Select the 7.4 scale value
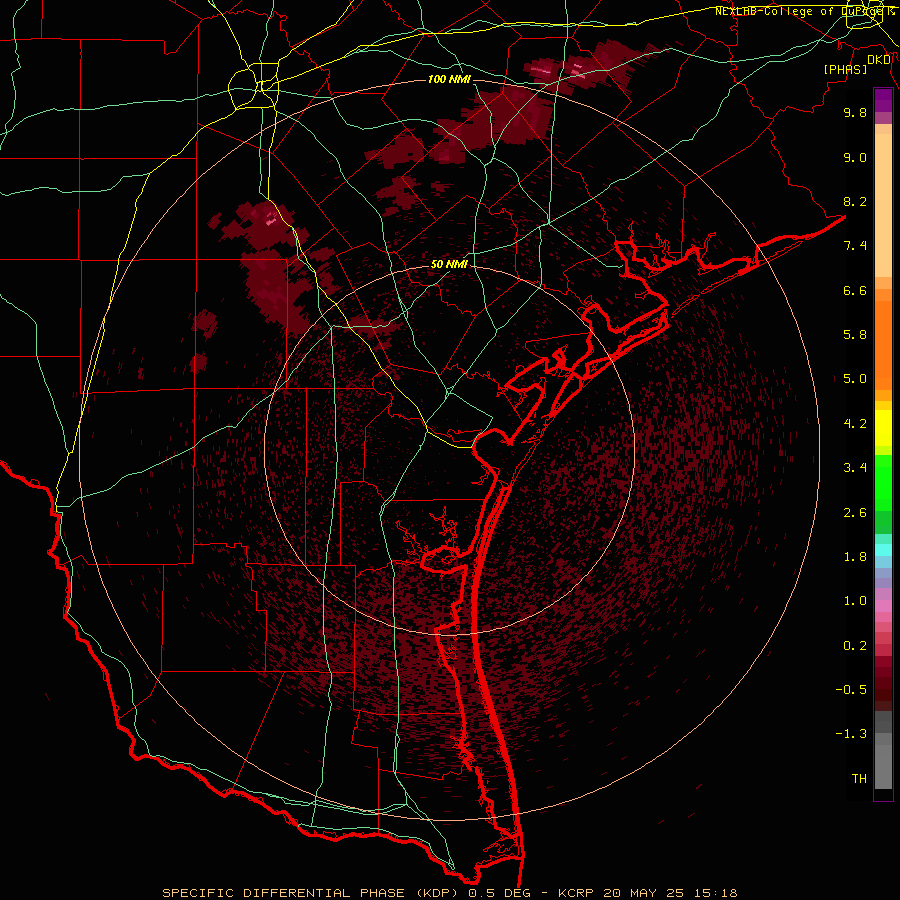The height and width of the screenshot is (900, 900). 855,246
